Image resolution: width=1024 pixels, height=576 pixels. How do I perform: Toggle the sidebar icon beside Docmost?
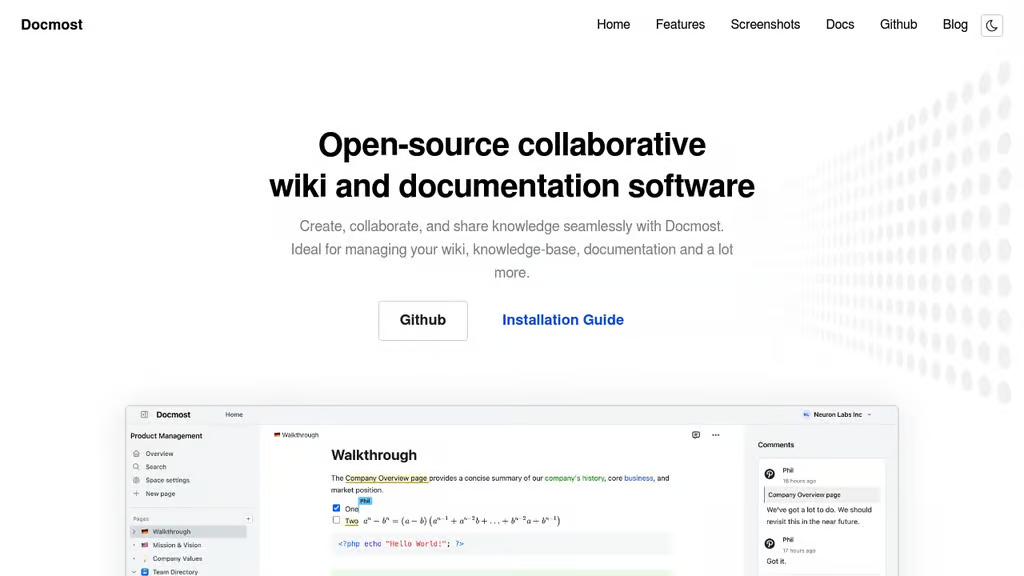pos(144,415)
